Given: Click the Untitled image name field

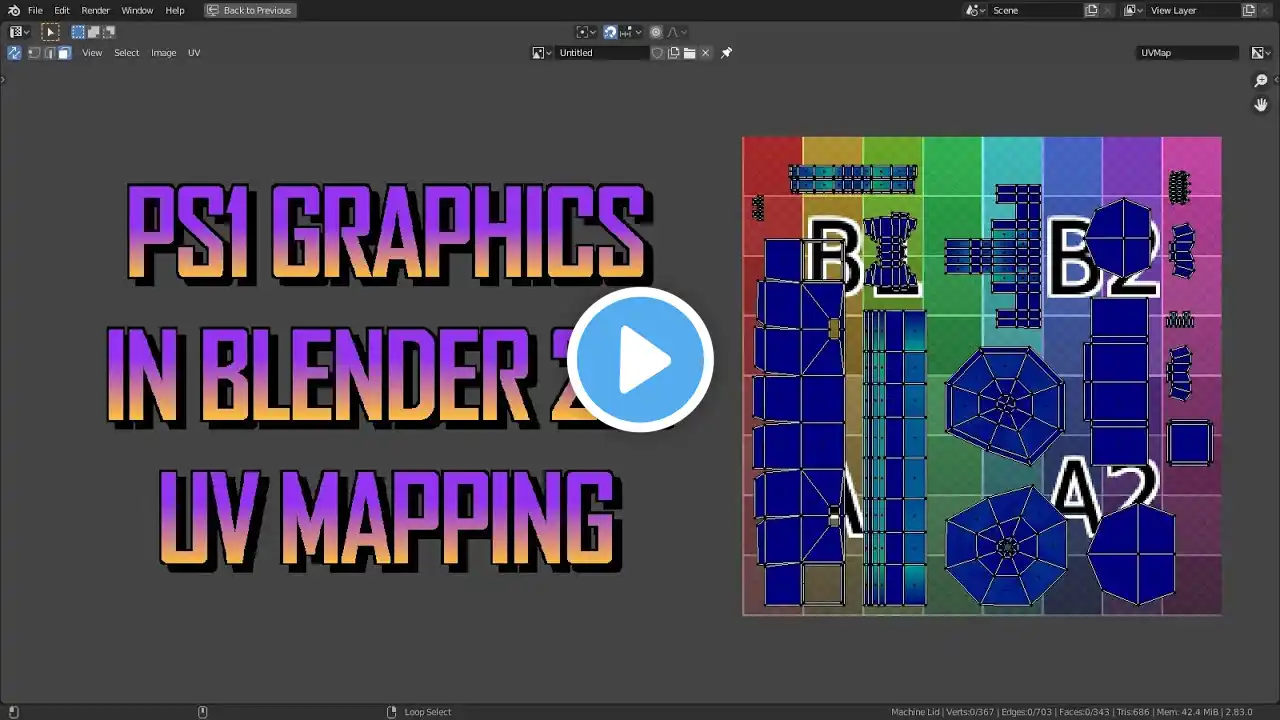Looking at the screenshot, I should 601,53.
